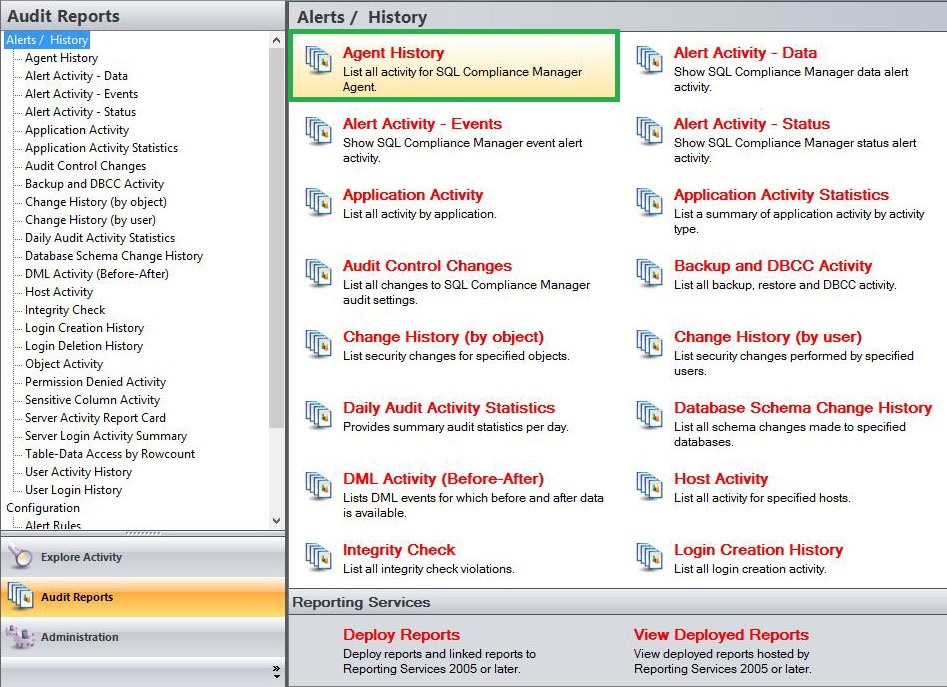
Task: Click the Alert Activity - Events report icon
Action: click(x=318, y=131)
